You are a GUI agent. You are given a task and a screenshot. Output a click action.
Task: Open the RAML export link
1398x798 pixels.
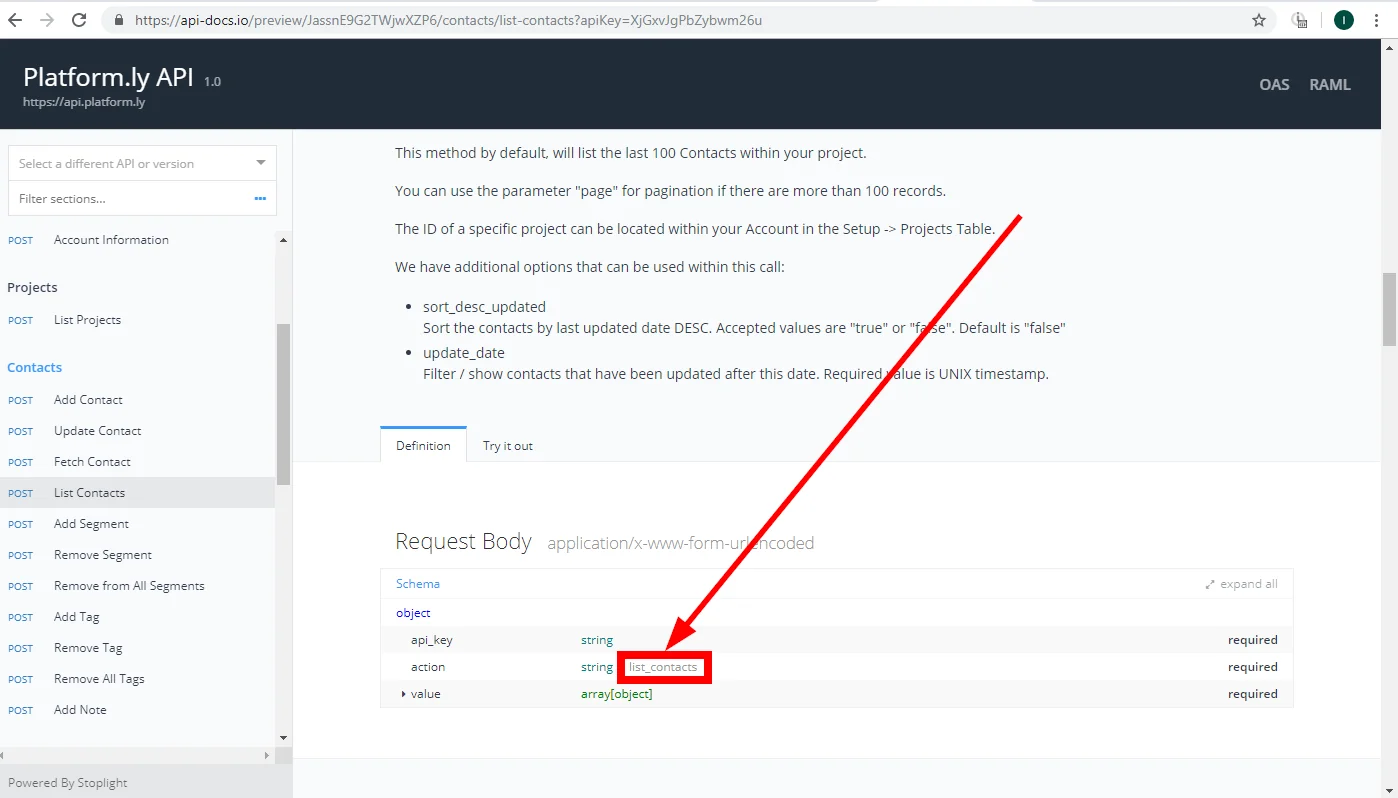click(1330, 85)
